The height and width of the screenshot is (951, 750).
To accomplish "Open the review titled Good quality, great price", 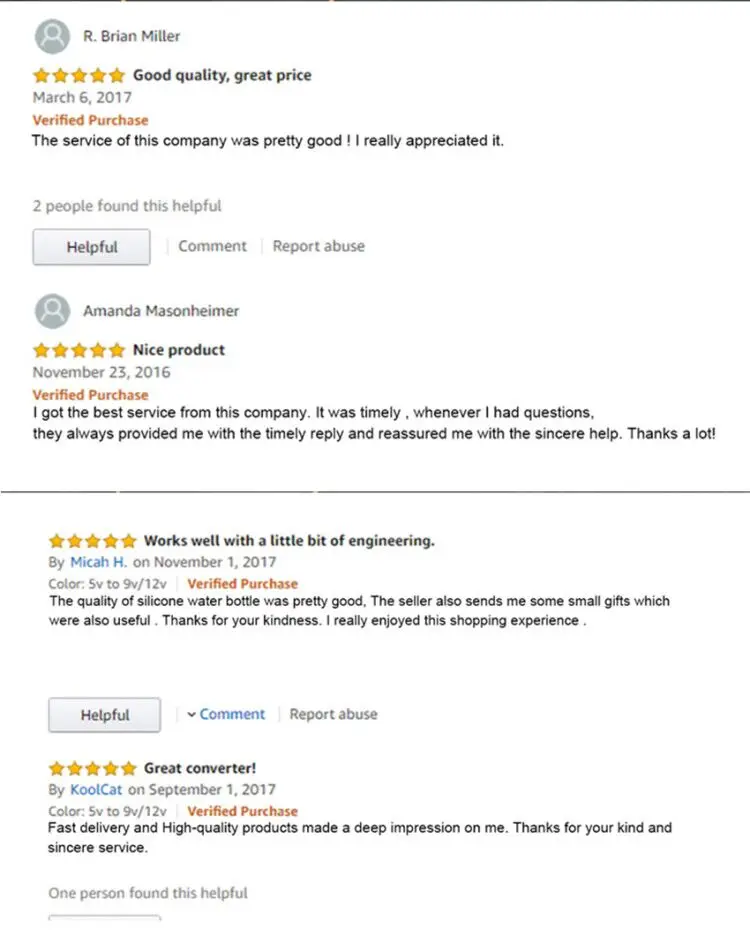I will click(x=223, y=75).
